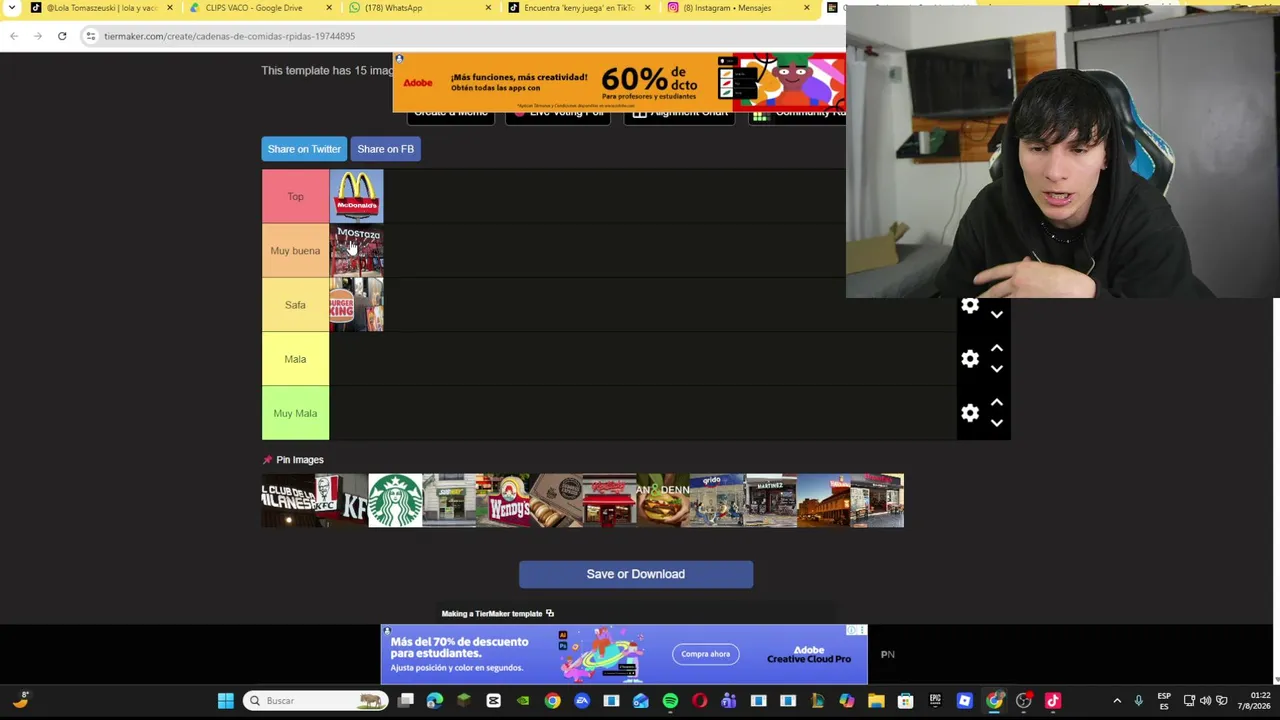Open Epic Games Launcher from the taskbar
Image resolution: width=1280 pixels, height=720 pixels.
[935, 701]
